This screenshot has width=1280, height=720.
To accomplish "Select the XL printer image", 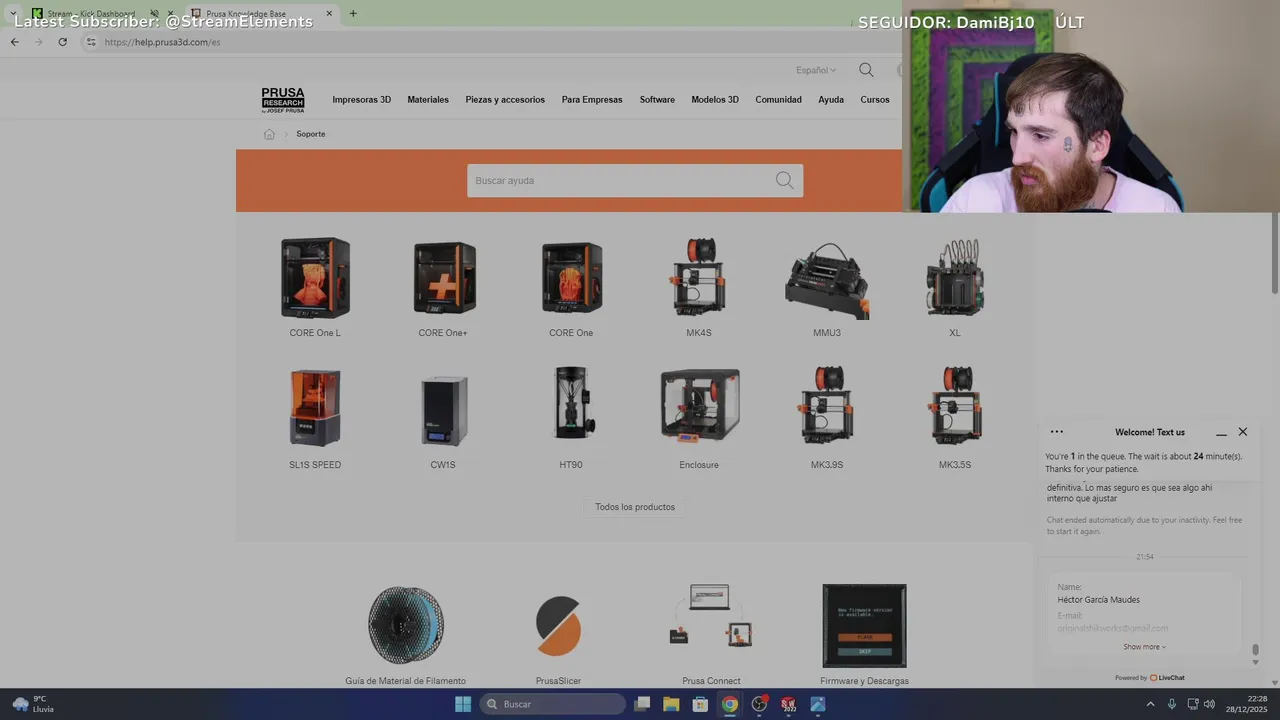I will pyautogui.click(x=955, y=278).
